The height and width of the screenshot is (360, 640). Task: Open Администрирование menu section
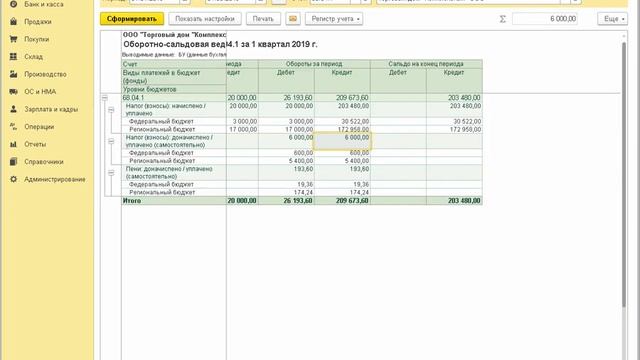55,180
